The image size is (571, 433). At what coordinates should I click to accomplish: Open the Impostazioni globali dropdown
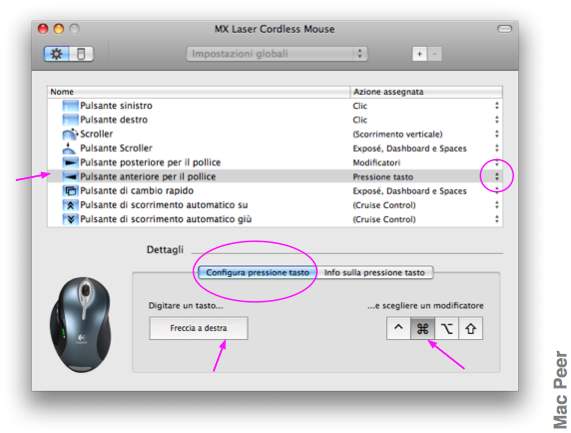click(x=277, y=54)
